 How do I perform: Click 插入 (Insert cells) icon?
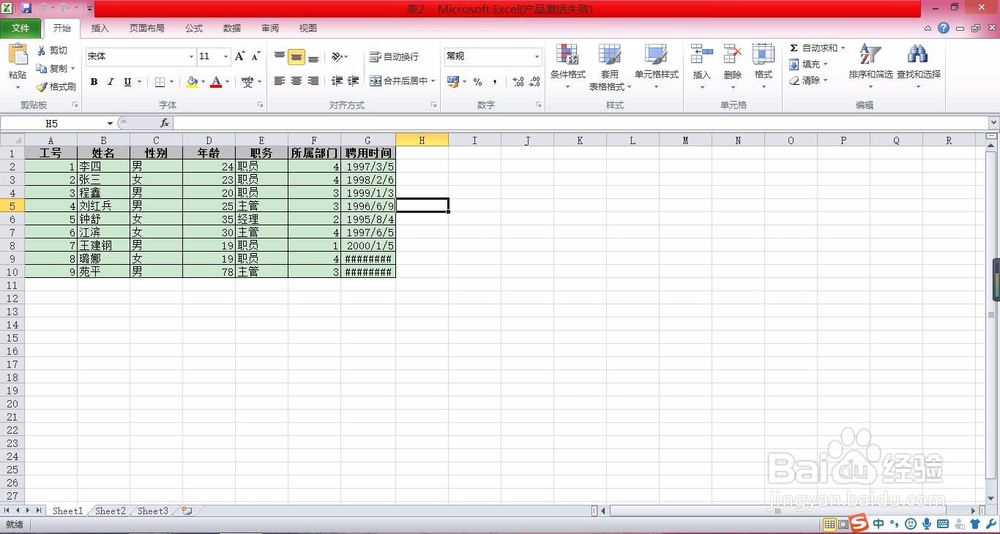(702, 54)
